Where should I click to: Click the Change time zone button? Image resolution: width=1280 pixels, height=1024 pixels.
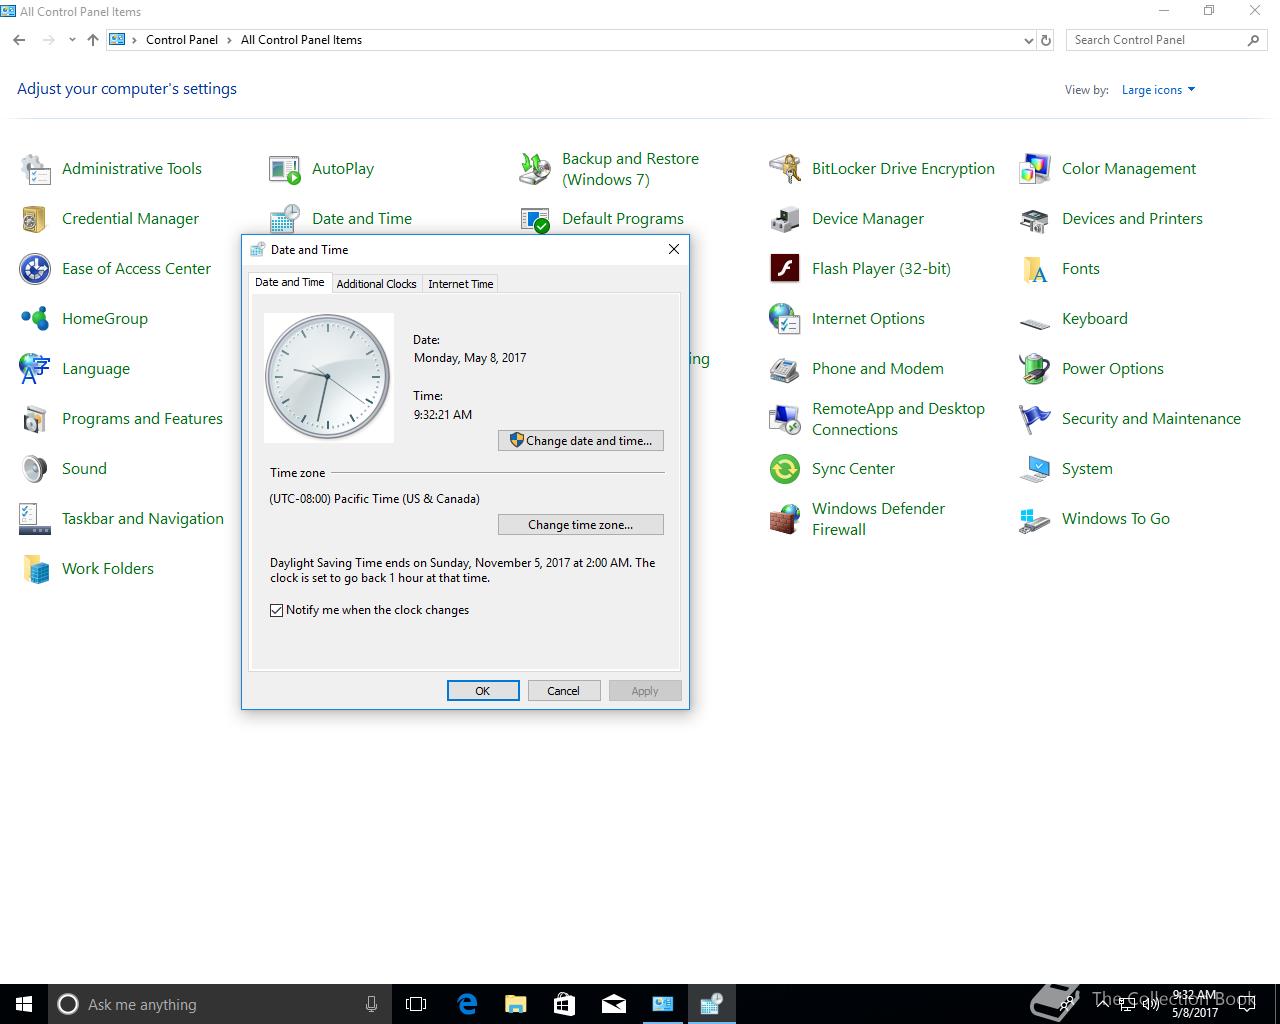pyautogui.click(x=580, y=524)
